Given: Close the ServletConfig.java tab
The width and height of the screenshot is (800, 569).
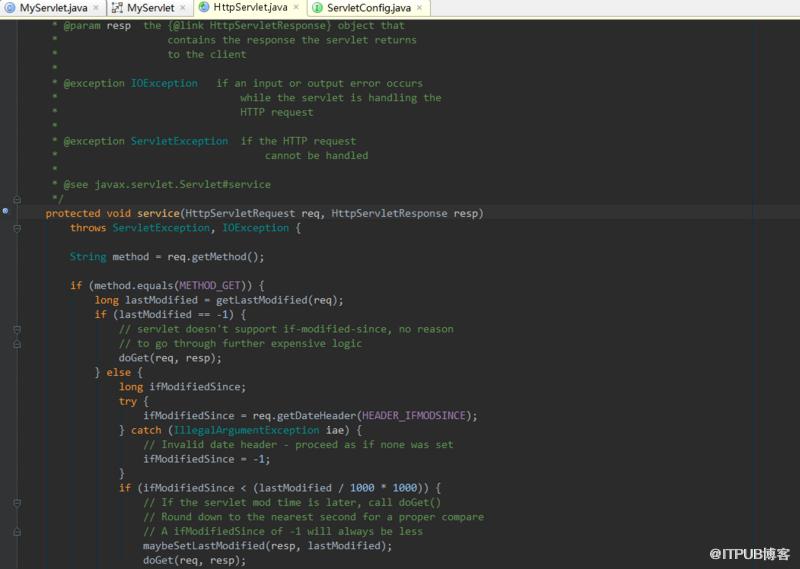Looking at the screenshot, I should click(x=419, y=8).
